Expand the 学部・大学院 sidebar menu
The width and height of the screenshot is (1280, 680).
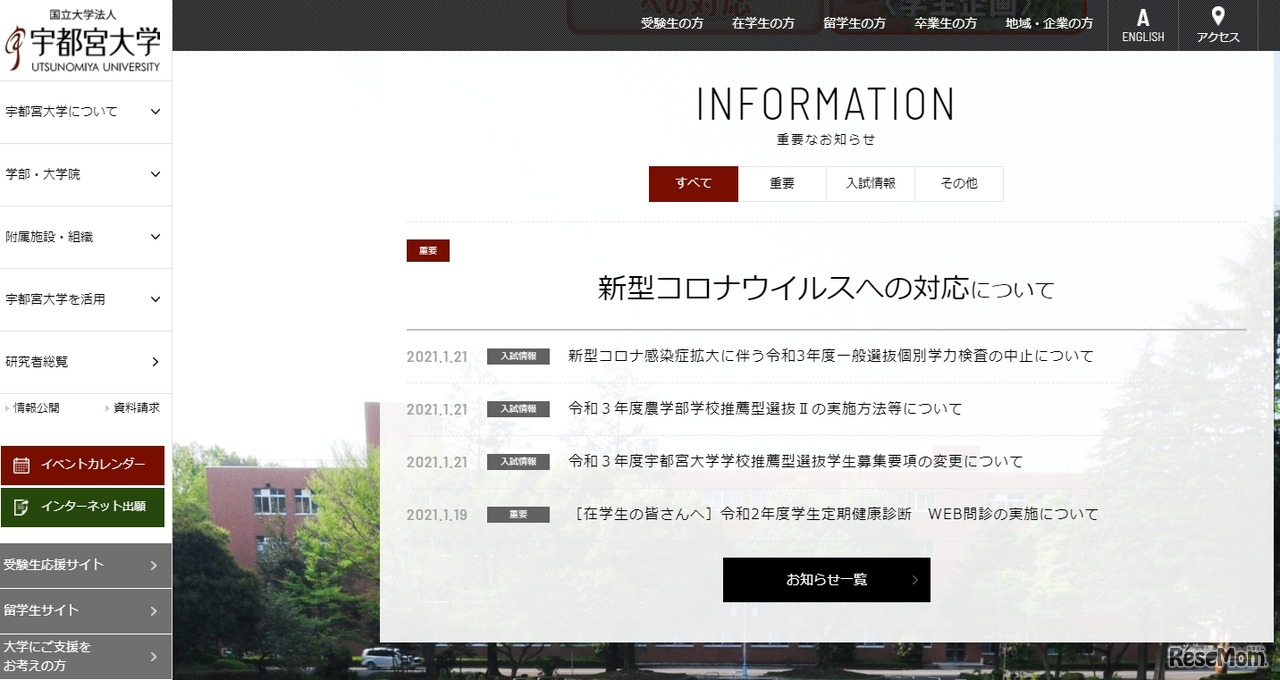pos(85,174)
